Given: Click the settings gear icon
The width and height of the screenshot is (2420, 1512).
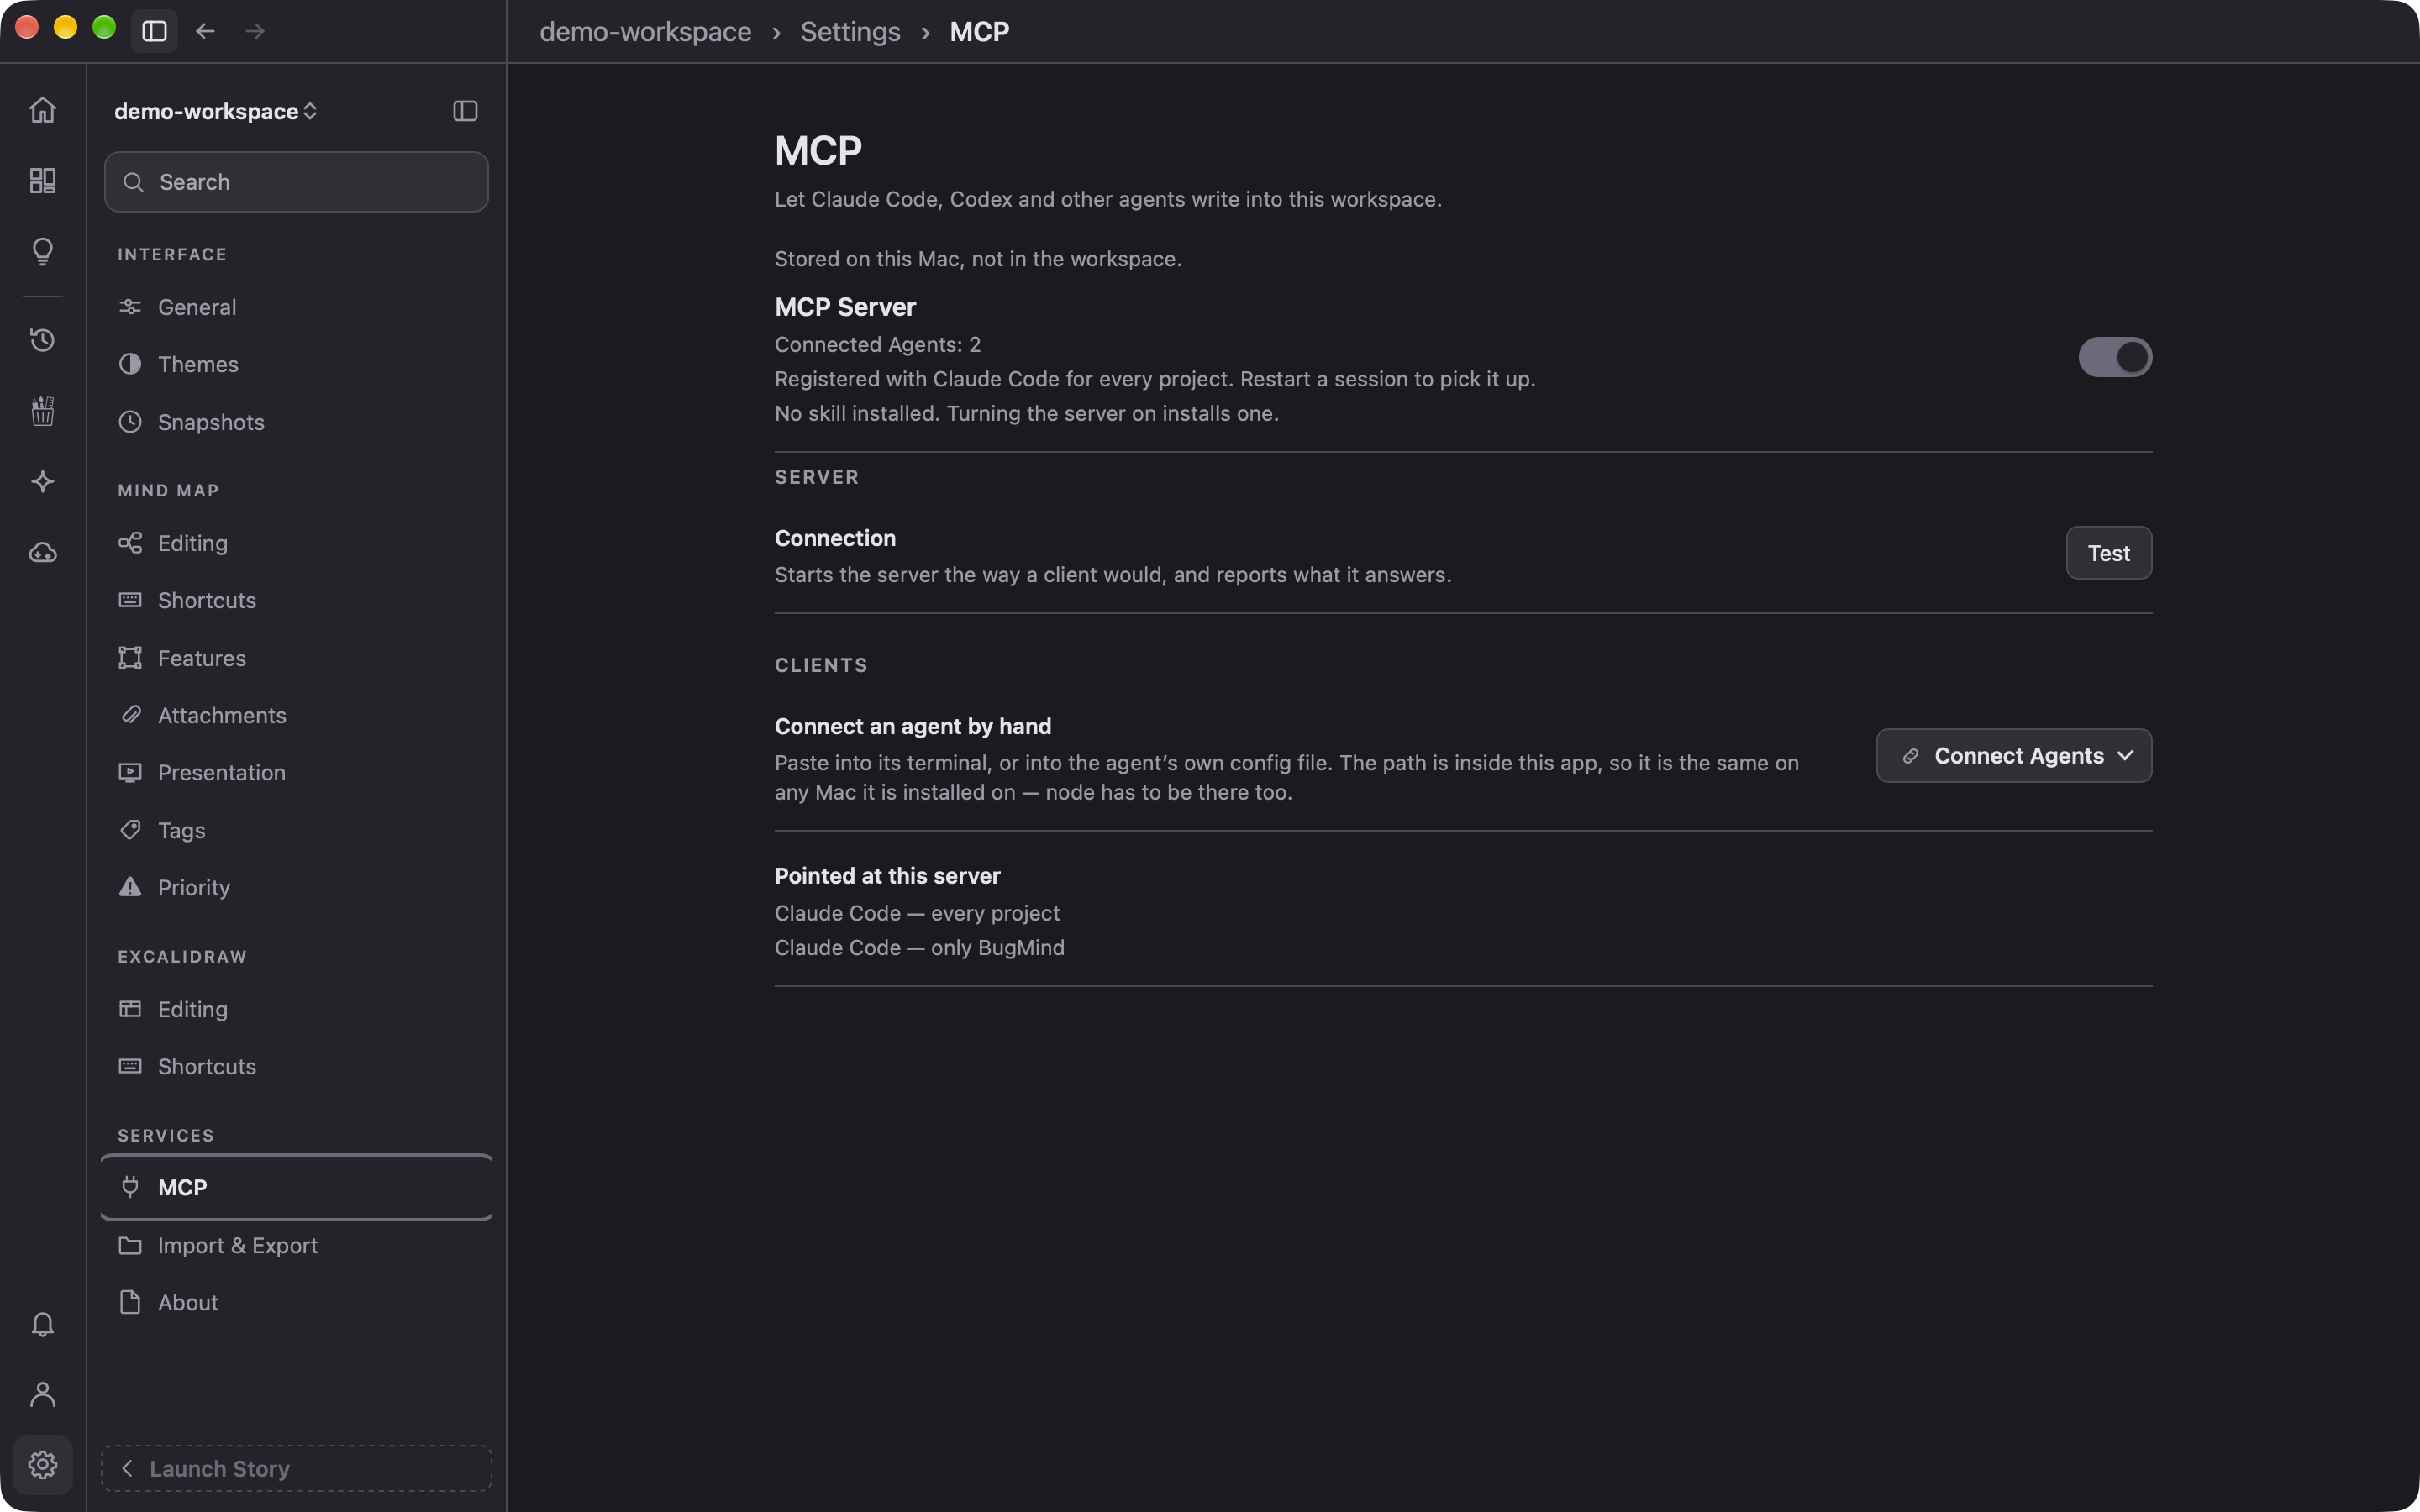Looking at the screenshot, I should pyautogui.click(x=42, y=1465).
